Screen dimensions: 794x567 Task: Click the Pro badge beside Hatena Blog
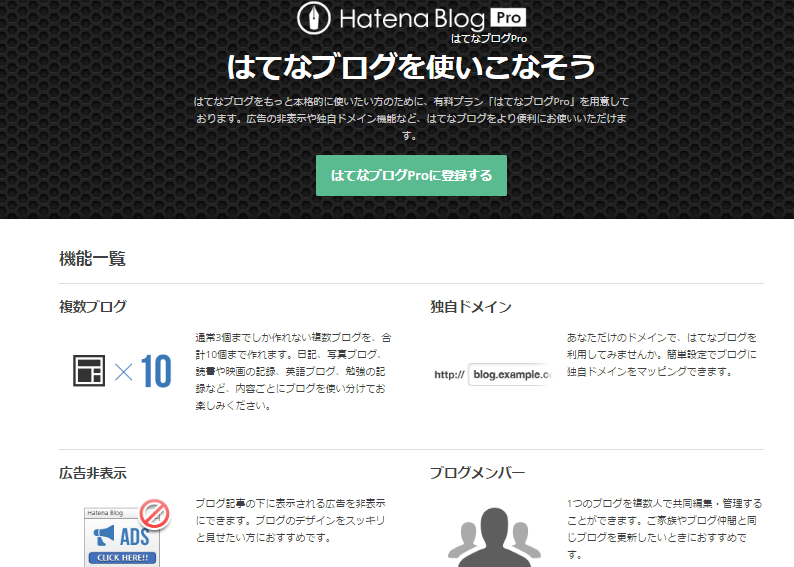click(508, 18)
